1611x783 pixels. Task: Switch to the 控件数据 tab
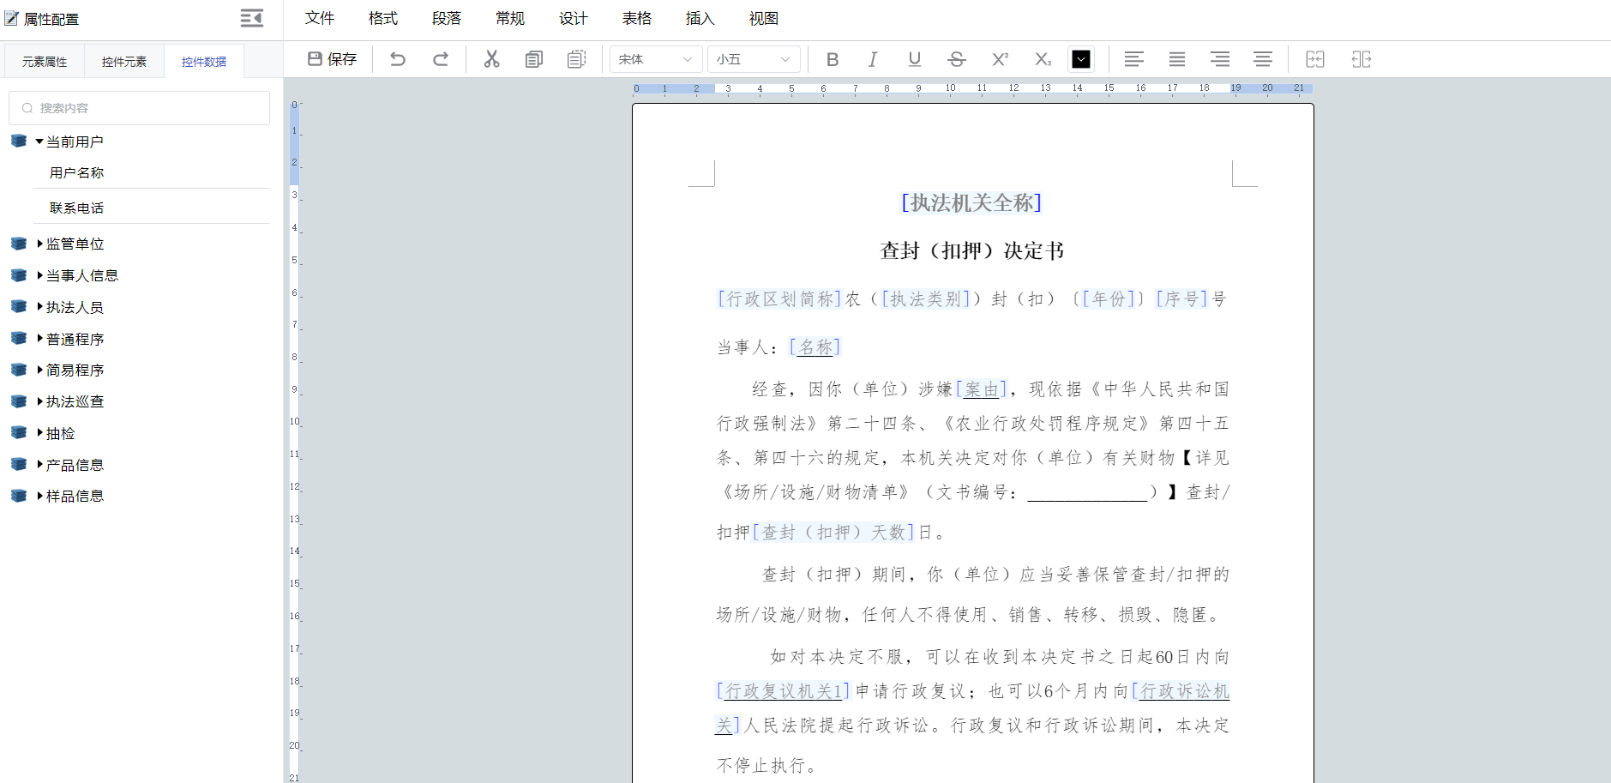204,62
